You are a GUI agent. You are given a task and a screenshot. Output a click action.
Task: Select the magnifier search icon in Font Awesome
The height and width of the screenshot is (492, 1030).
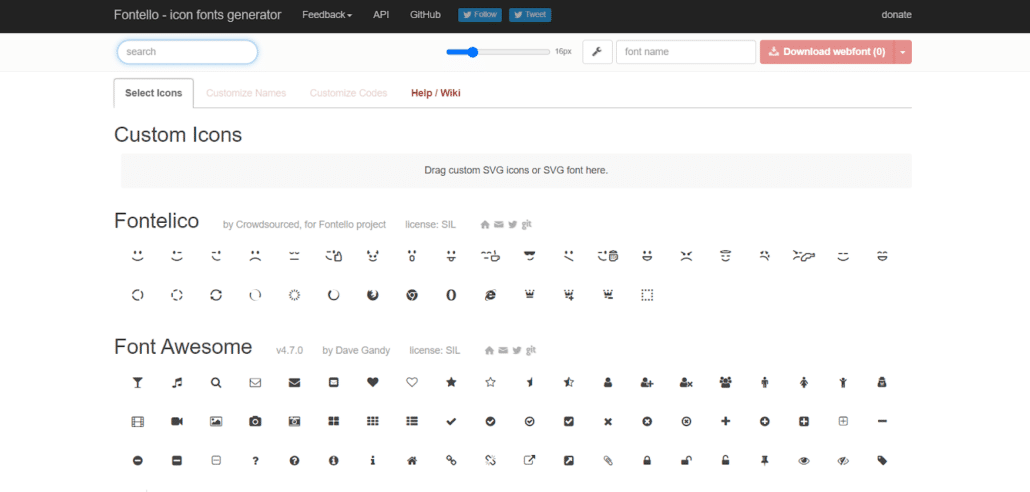(216, 382)
